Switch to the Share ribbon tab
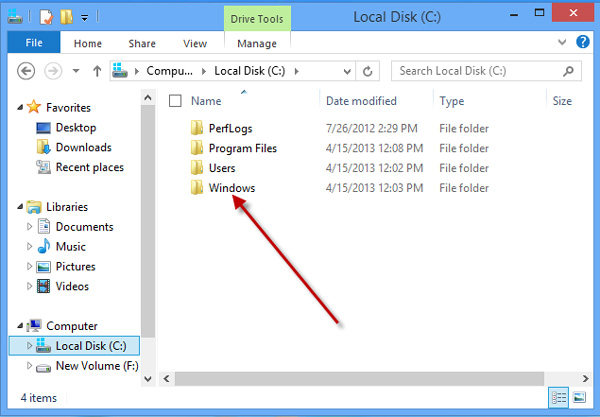 [x=142, y=43]
